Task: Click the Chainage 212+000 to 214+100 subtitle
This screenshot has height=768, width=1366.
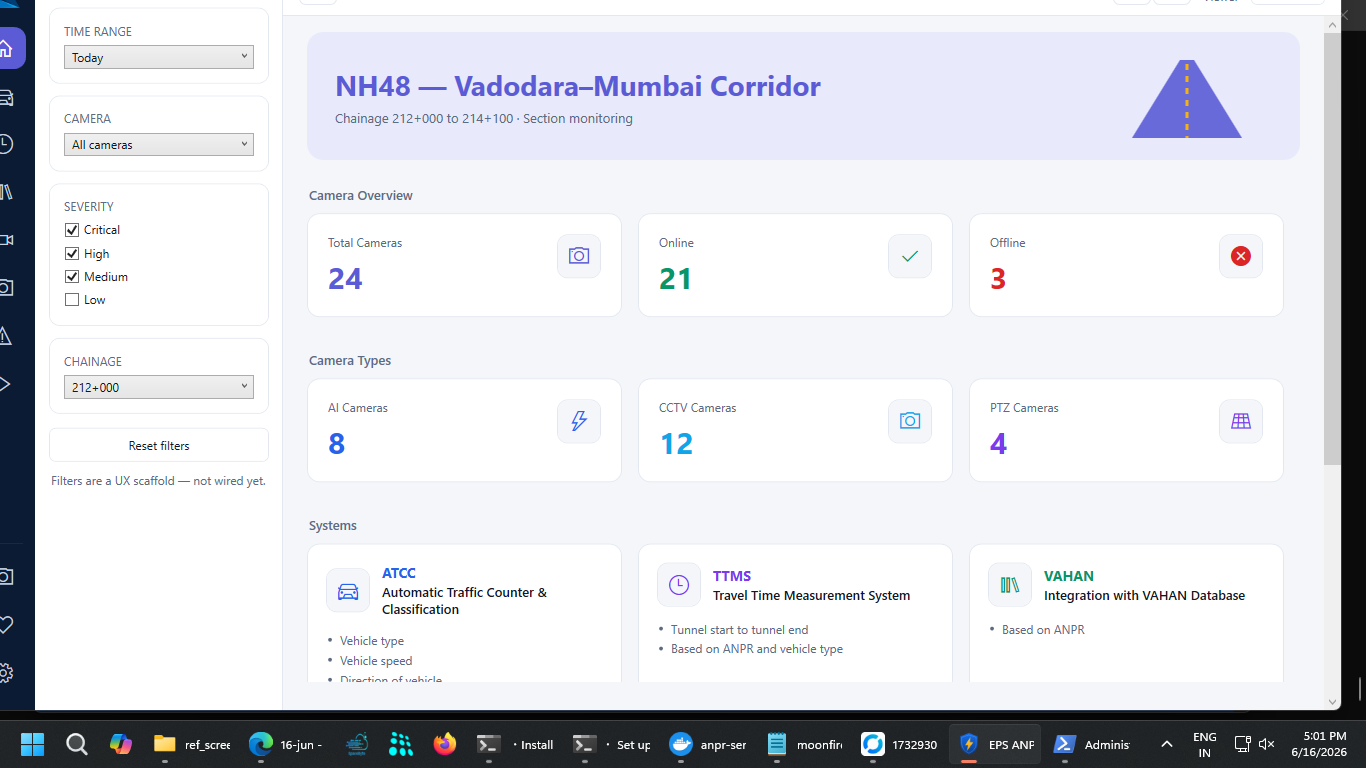Action: (484, 118)
